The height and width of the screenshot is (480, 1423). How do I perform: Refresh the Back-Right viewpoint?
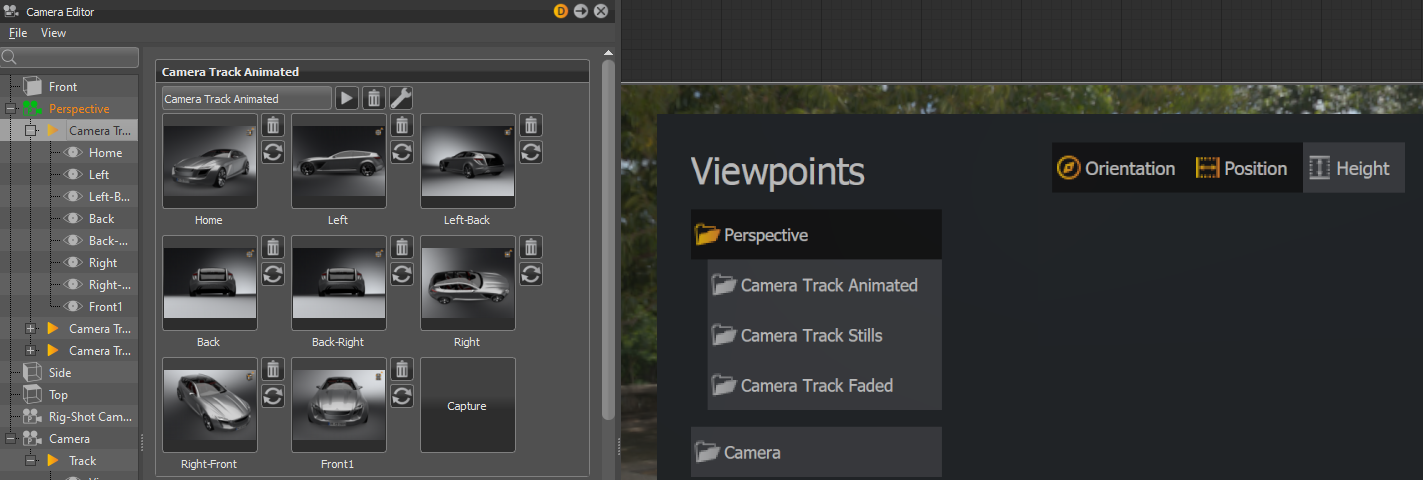pos(402,274)
